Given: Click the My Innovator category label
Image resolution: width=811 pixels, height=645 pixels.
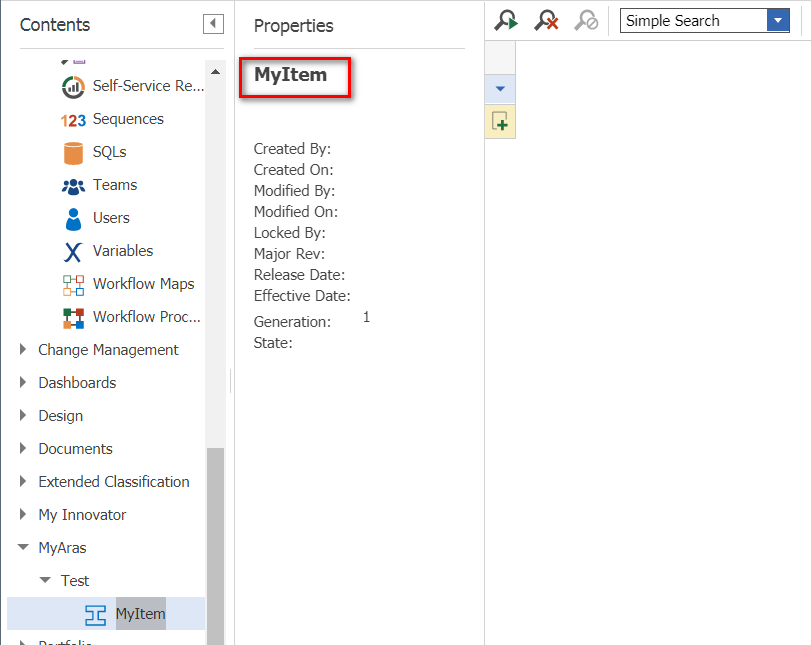Looking at the screenshot, I should point(82,515).
